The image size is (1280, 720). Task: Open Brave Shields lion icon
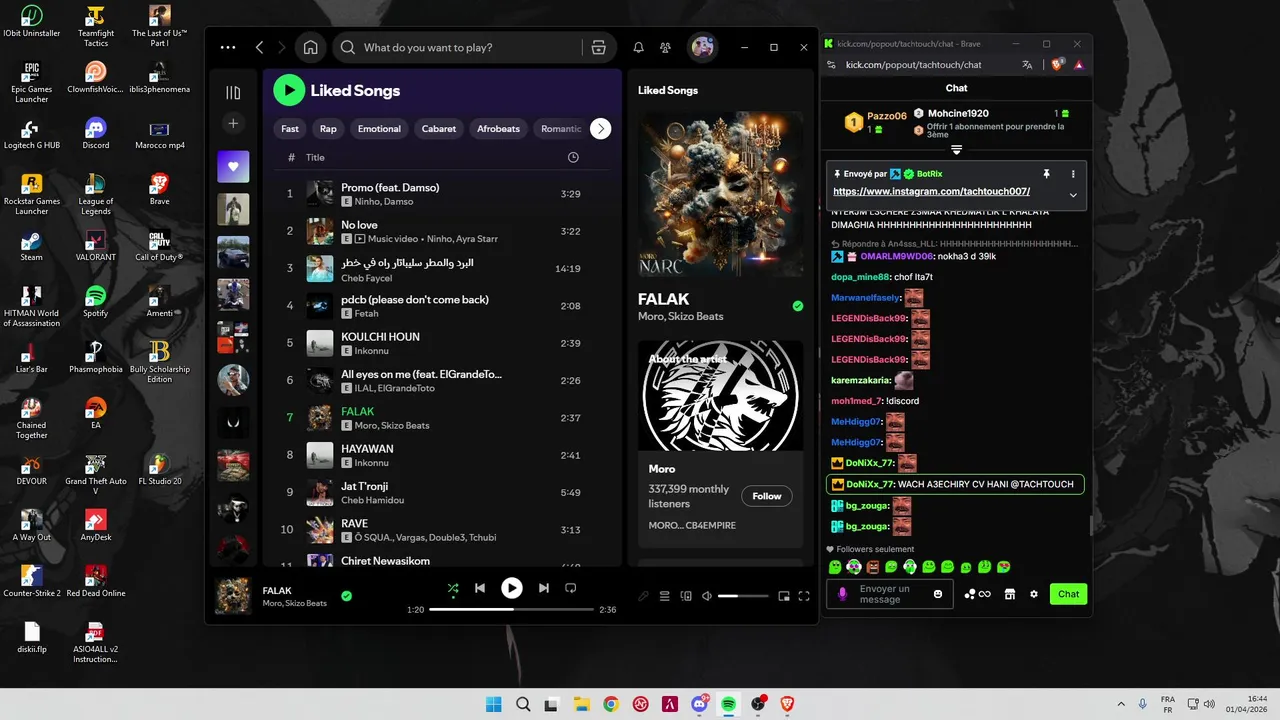pos(1057,64)
